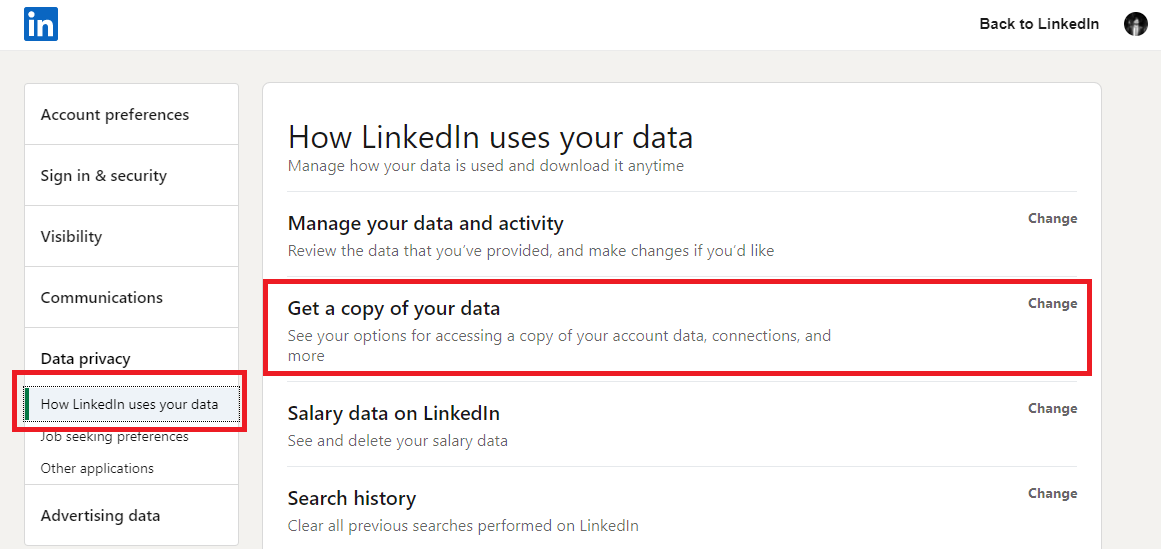Screen dimensions: 1161x549
Task: Expand the Advertising data section
Action: [x=101, y=516]
